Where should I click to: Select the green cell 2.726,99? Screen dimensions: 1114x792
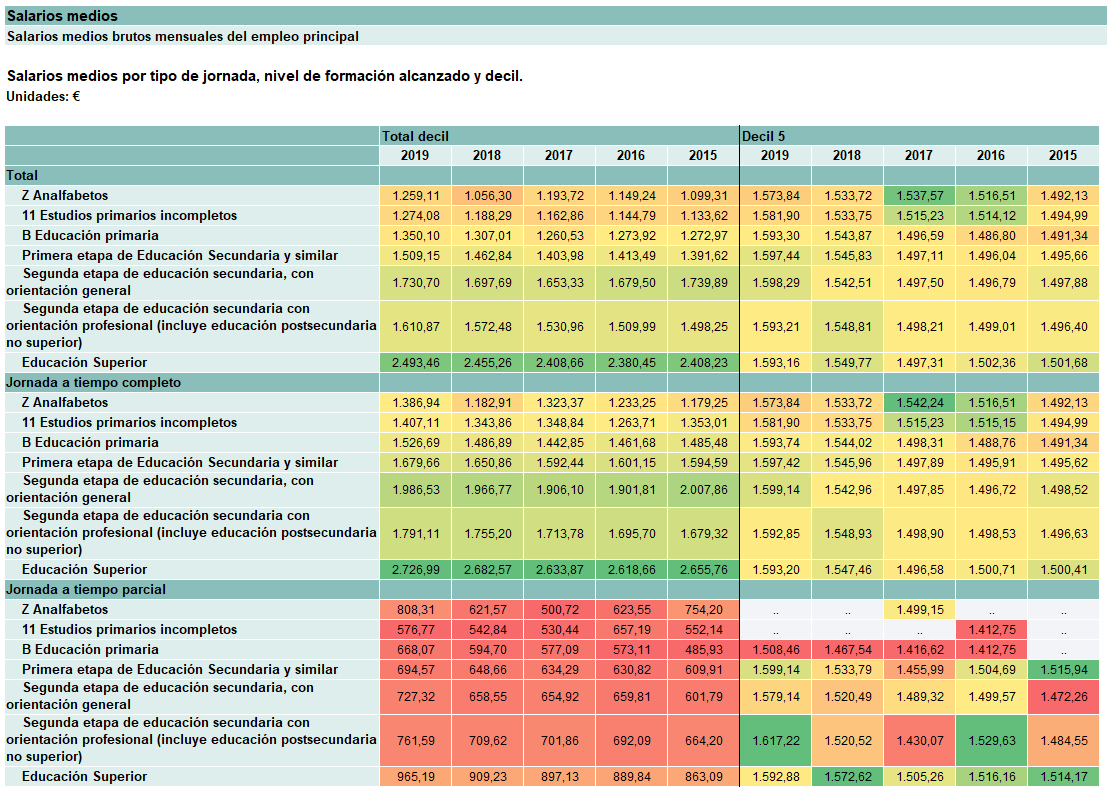coord(416,570)
